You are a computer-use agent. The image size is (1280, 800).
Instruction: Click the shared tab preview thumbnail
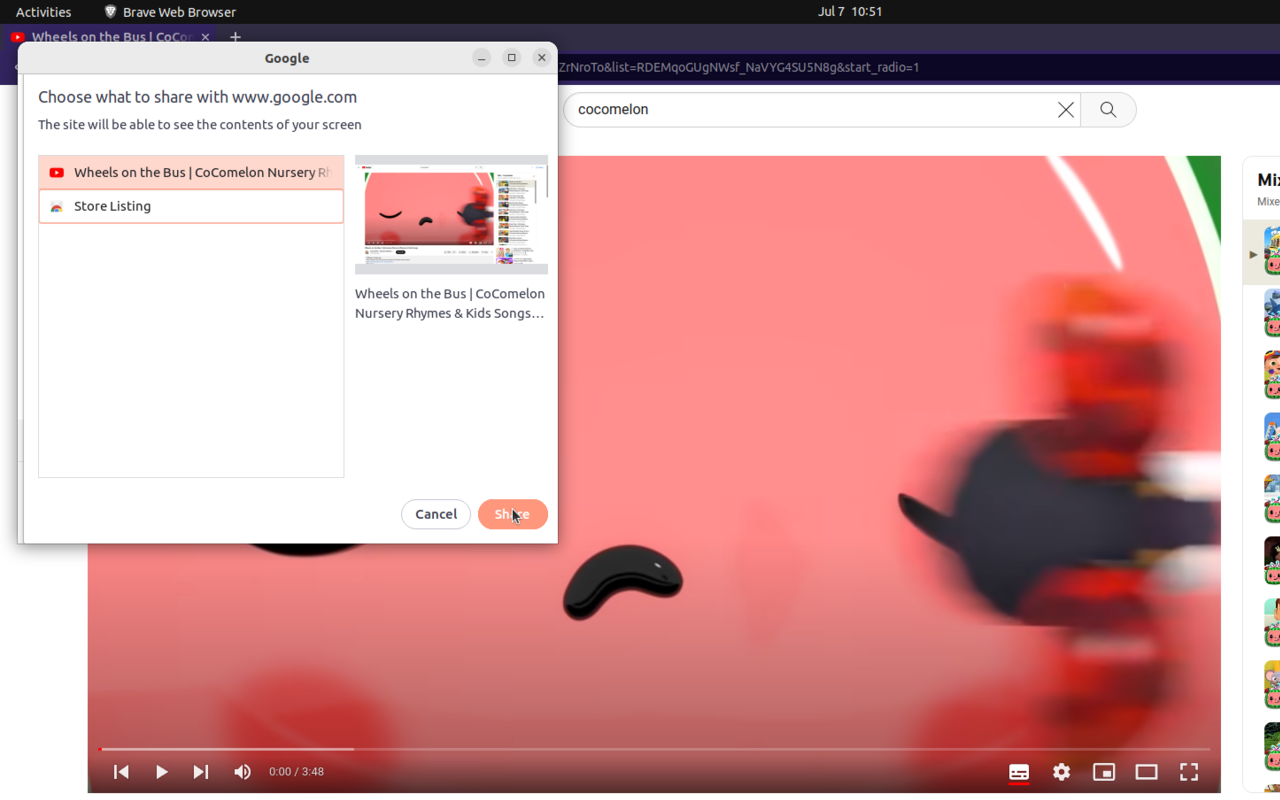coord(451,214)
